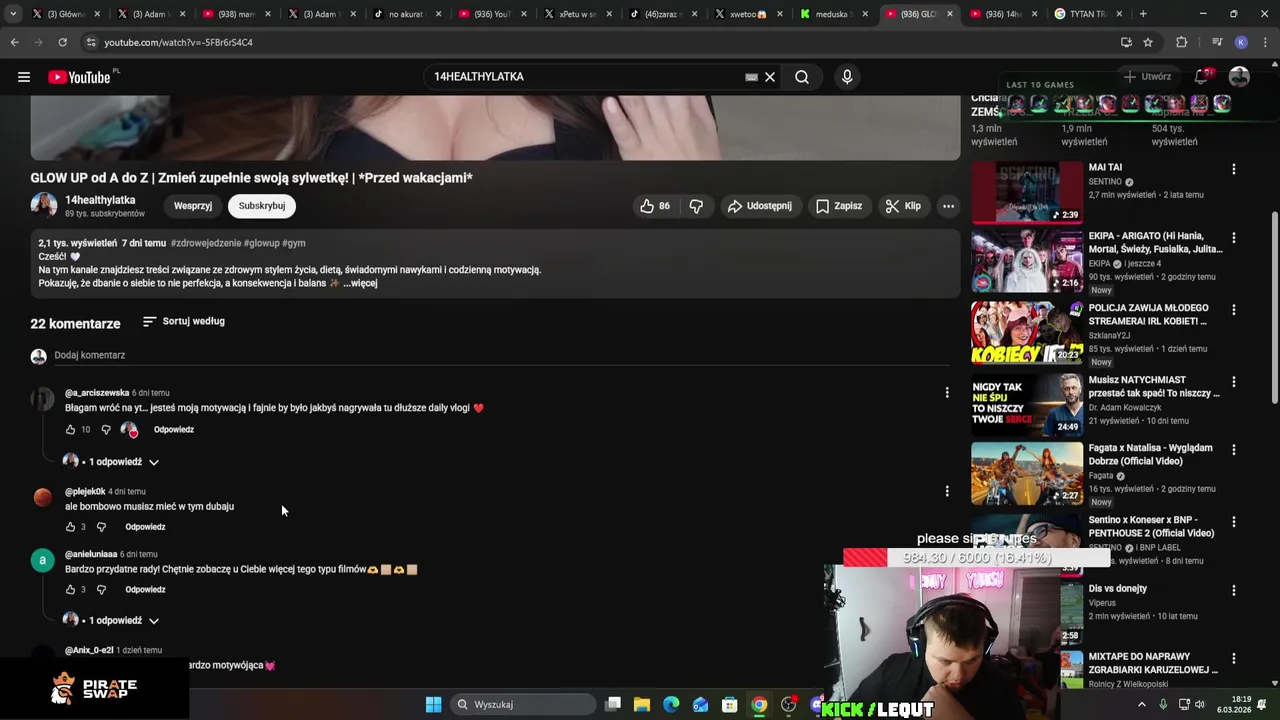Expand description with ...więcej

coord(360,283)
